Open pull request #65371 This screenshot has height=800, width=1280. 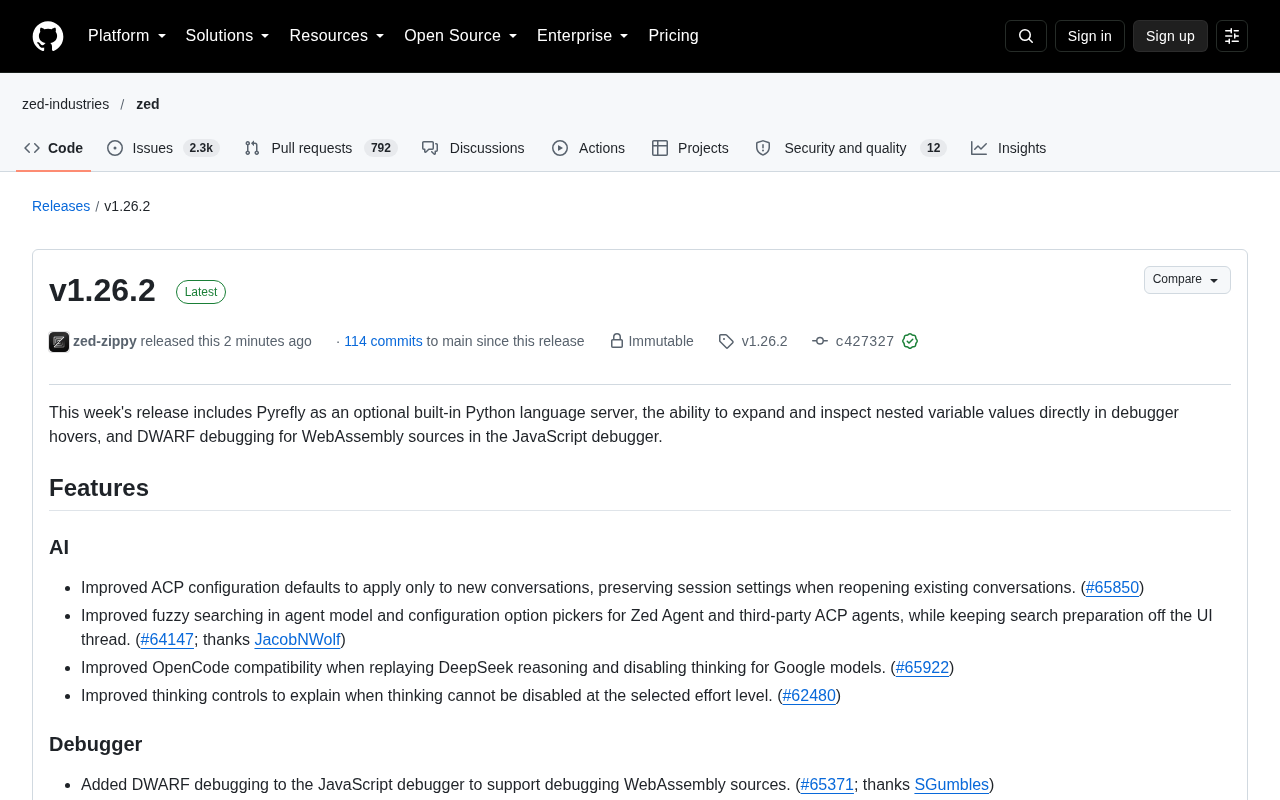(827, 785)
